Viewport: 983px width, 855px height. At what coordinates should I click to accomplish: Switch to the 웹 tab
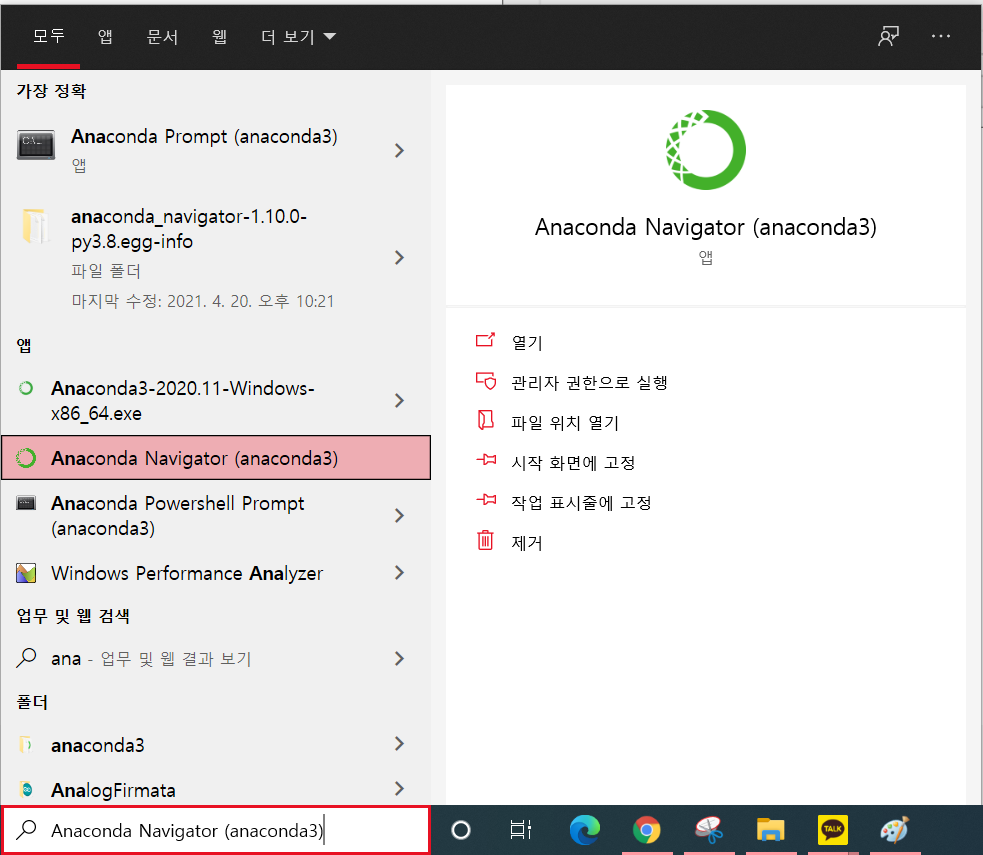point(219,36)
